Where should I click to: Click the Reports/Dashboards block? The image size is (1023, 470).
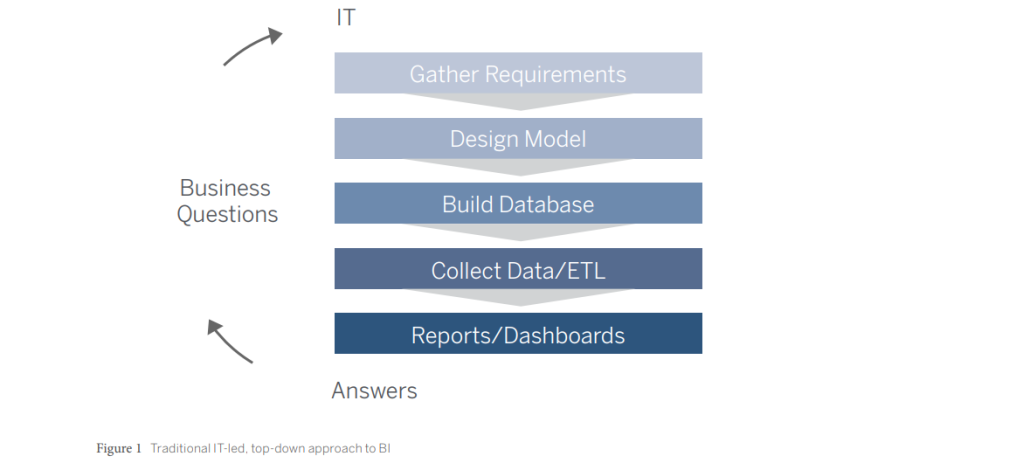(518, 334)
